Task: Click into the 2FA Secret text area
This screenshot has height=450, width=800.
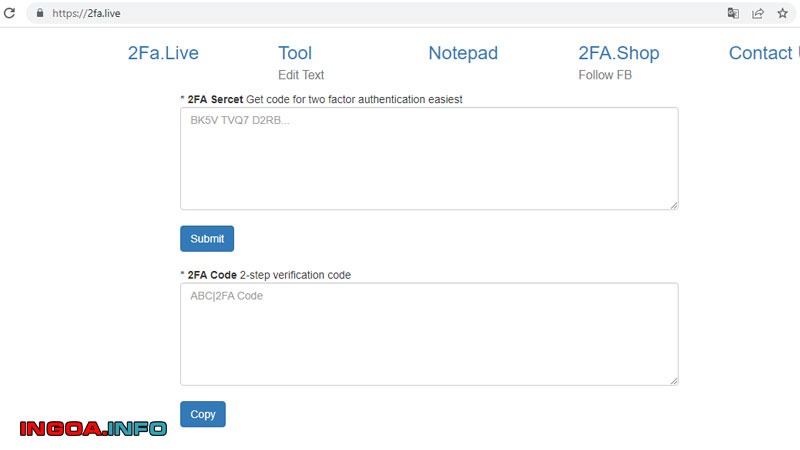Action: 429,158
